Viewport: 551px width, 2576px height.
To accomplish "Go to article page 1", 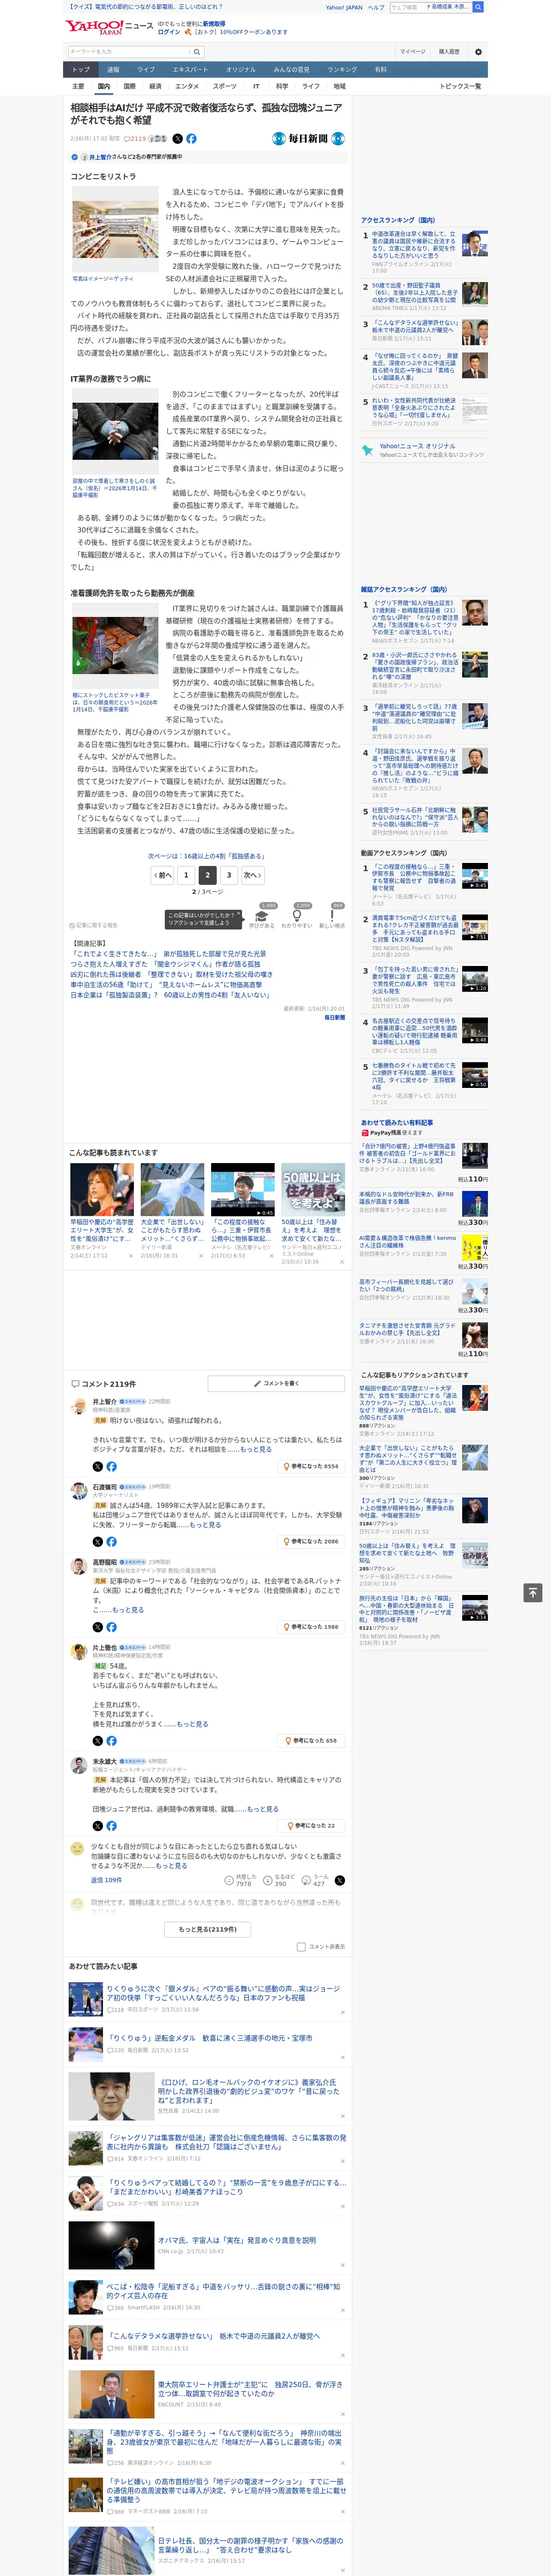I will (x=186, y=875).
